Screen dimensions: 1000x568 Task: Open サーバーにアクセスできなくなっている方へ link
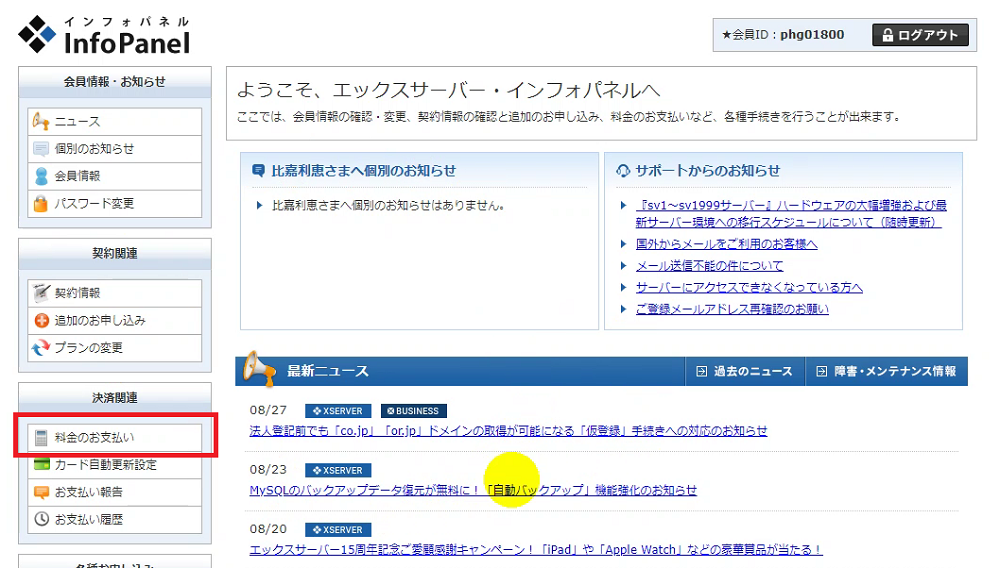pyautogui.click(x=749, y=288)
